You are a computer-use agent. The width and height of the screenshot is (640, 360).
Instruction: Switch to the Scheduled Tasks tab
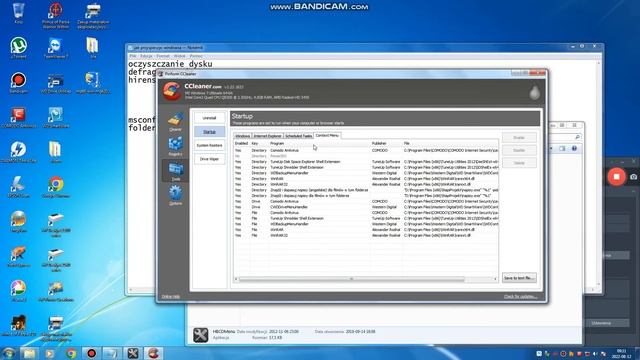point(298,136)
